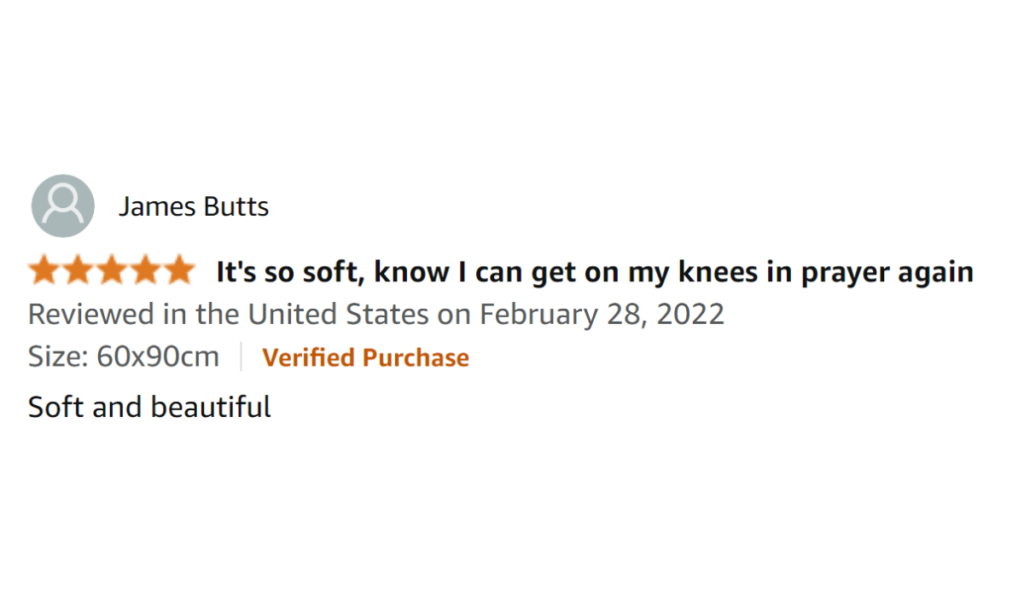Viewport: 1024px width, 614px height.
Task: Open James Butts' reviewer profile name
Action: pos(193,207)
